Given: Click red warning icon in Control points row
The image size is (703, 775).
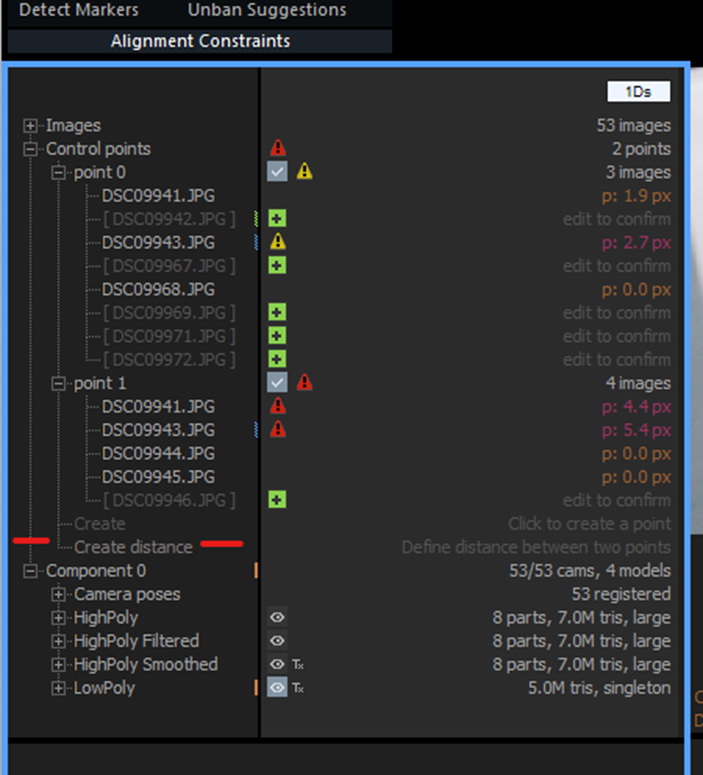Looking at the screenshot, I should tap(278, 149).
